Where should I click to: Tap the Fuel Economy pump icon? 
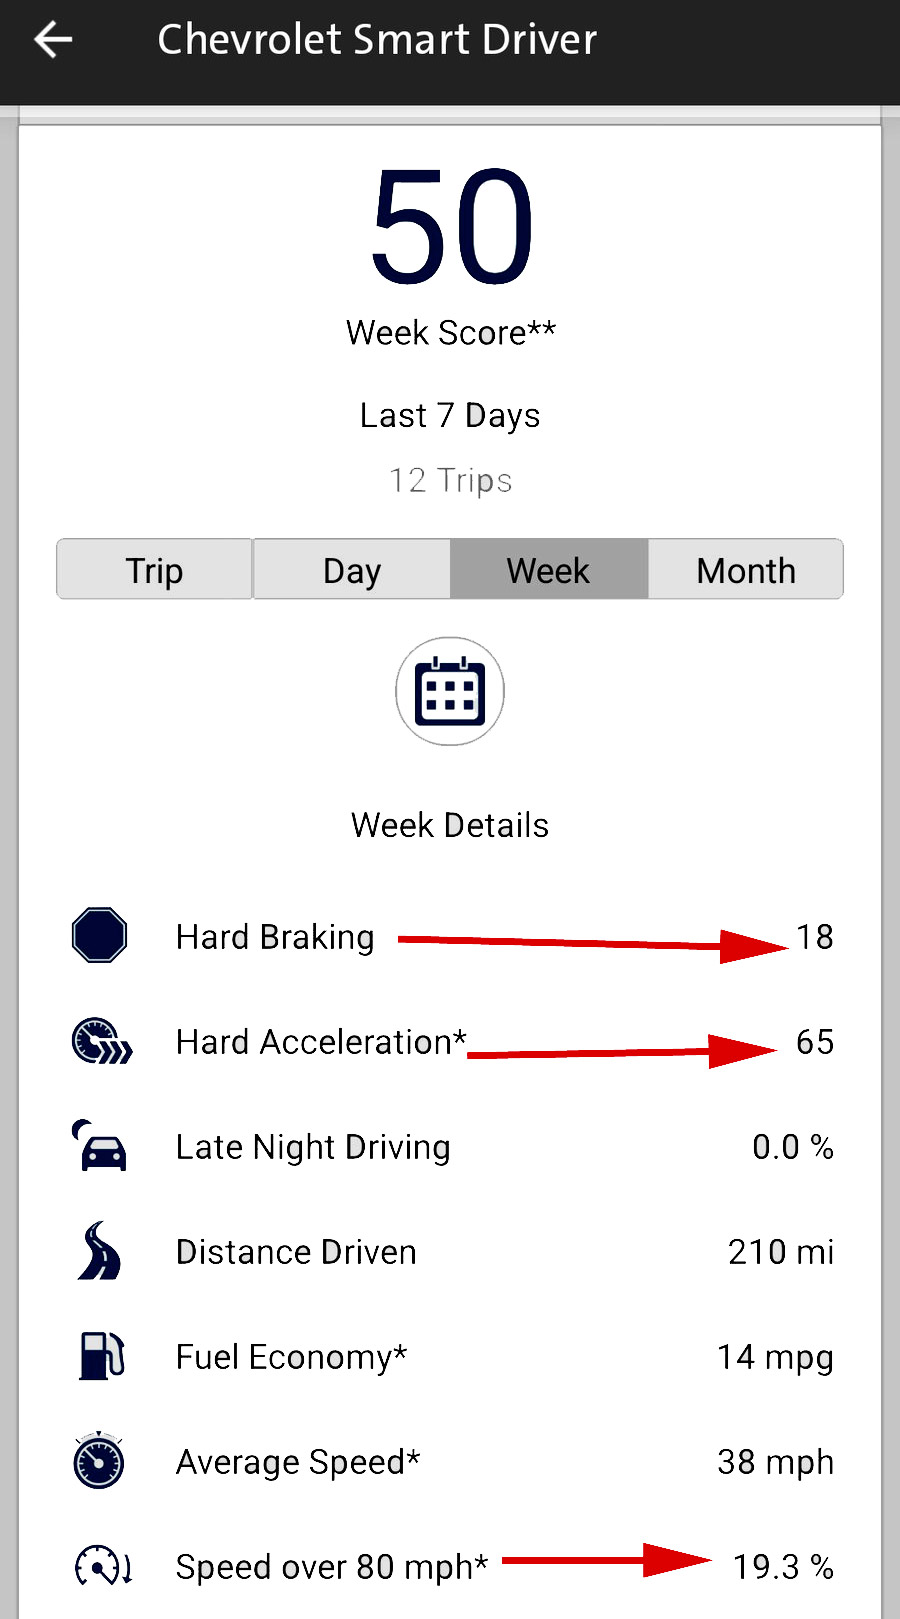(101, 1356)
